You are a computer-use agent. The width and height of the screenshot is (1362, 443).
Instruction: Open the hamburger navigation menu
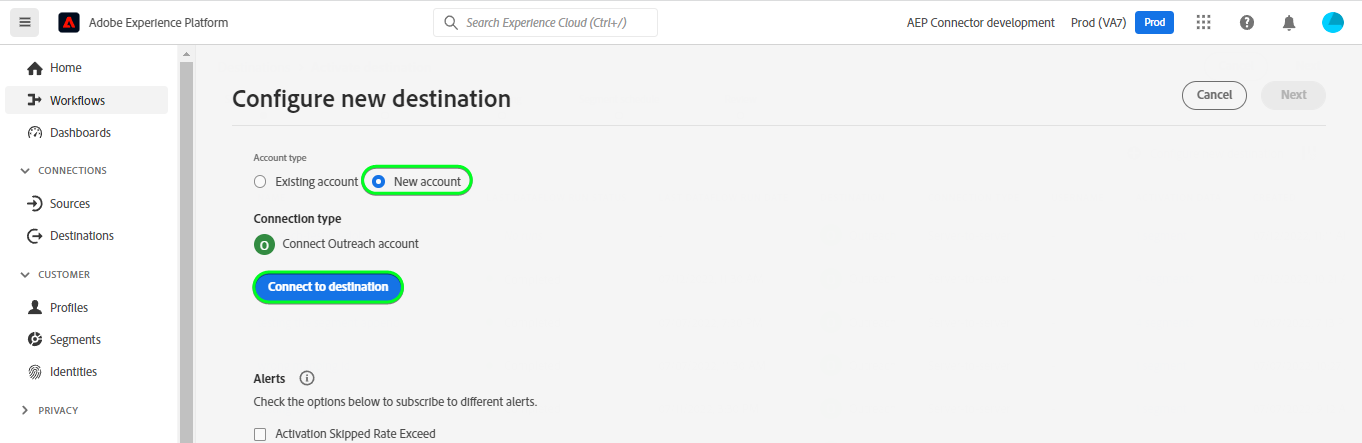tap(25, 22)
